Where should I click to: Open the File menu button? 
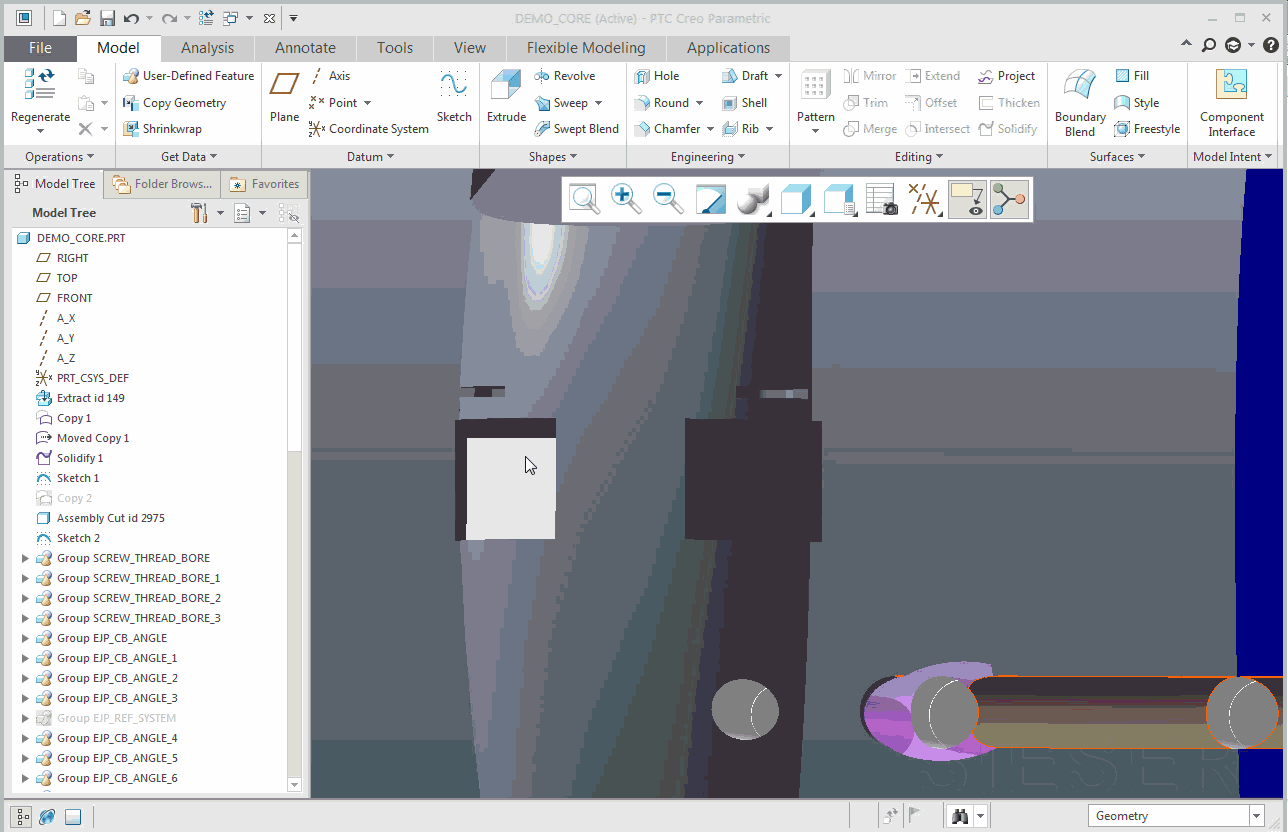pyautogui.click(x=40, y=48)
